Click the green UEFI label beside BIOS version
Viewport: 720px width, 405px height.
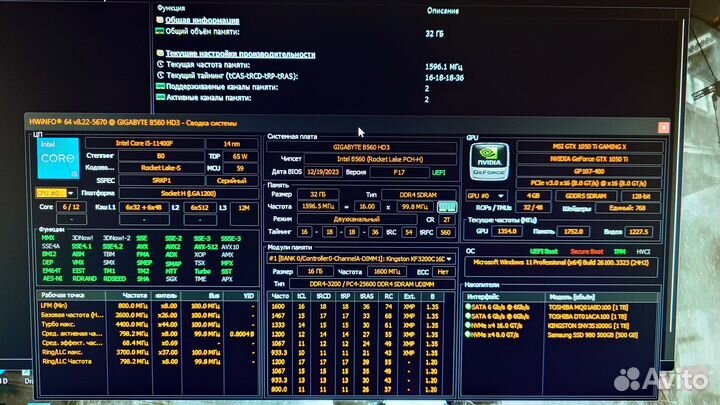tap(439, 173)
